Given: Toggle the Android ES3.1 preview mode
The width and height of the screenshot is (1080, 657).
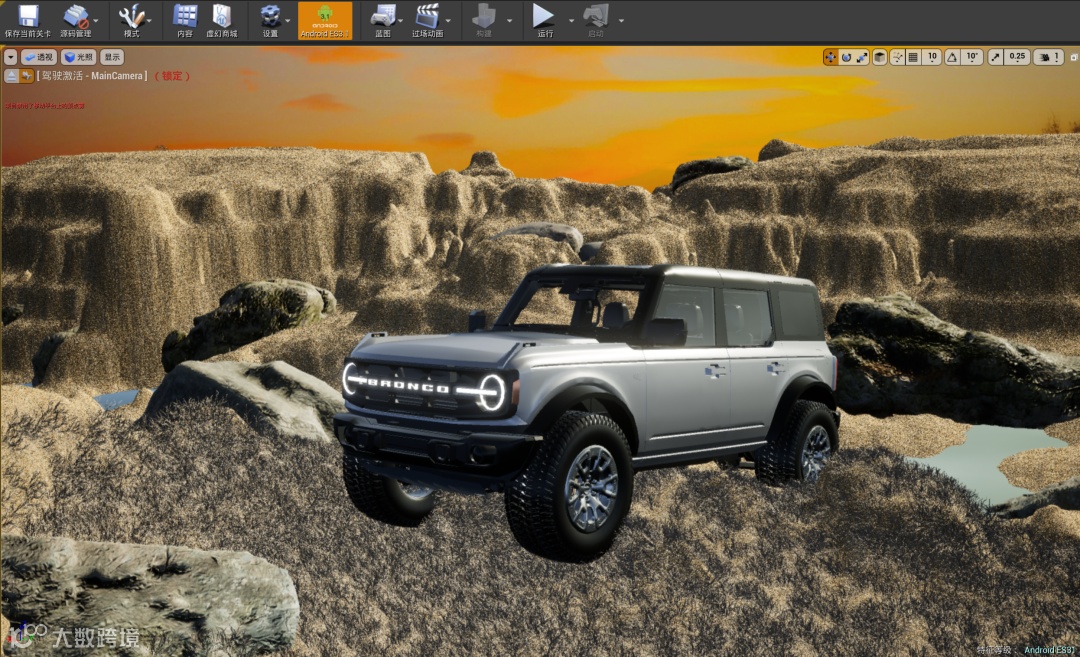Looking at the screenshot, I should pyautogui.click(x=324, y=21).
